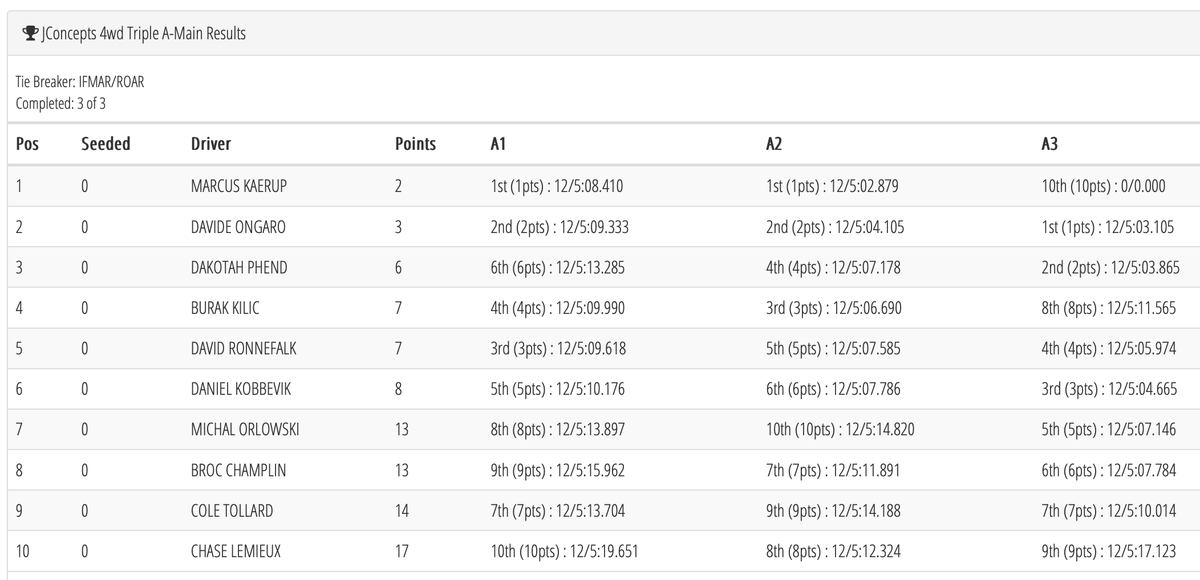Select MICHAL ORLOWSKI's entry
This screenshot has width=1200, height=580.
[x=245, y=430]
